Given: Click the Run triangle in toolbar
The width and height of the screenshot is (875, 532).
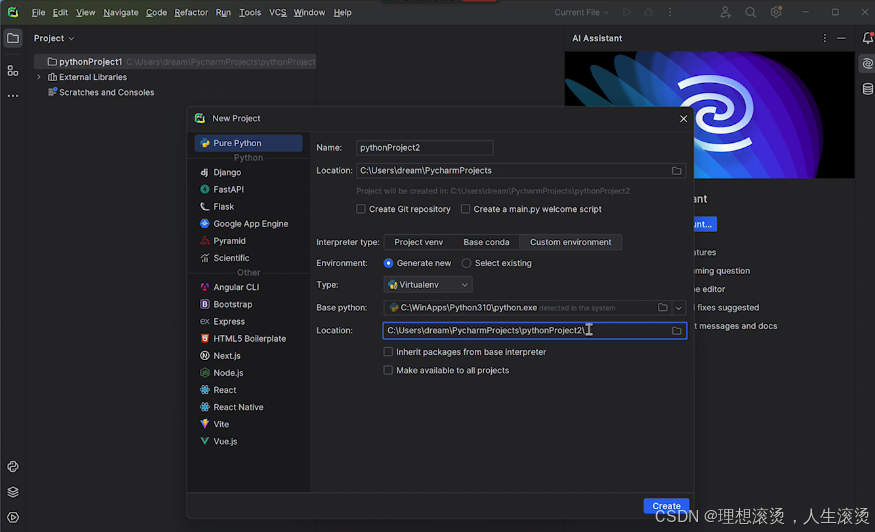Looking at the screenshot, I should (x=627, y=12).
